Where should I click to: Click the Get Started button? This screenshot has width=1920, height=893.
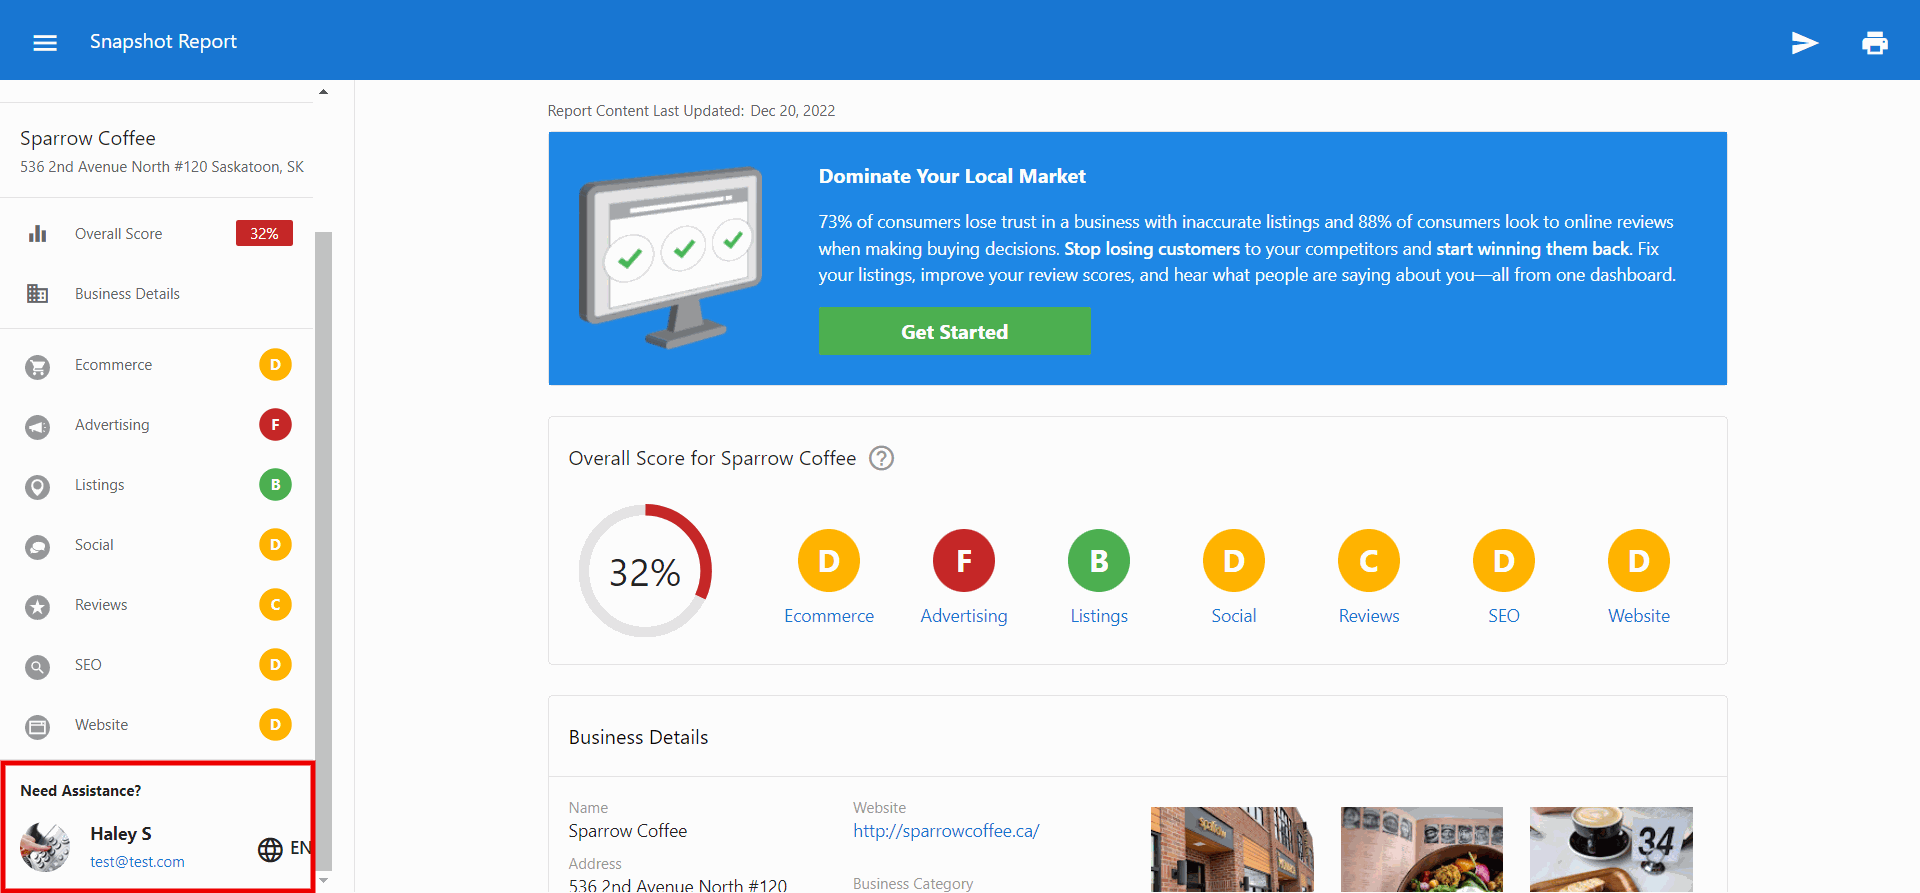(955, 331)
